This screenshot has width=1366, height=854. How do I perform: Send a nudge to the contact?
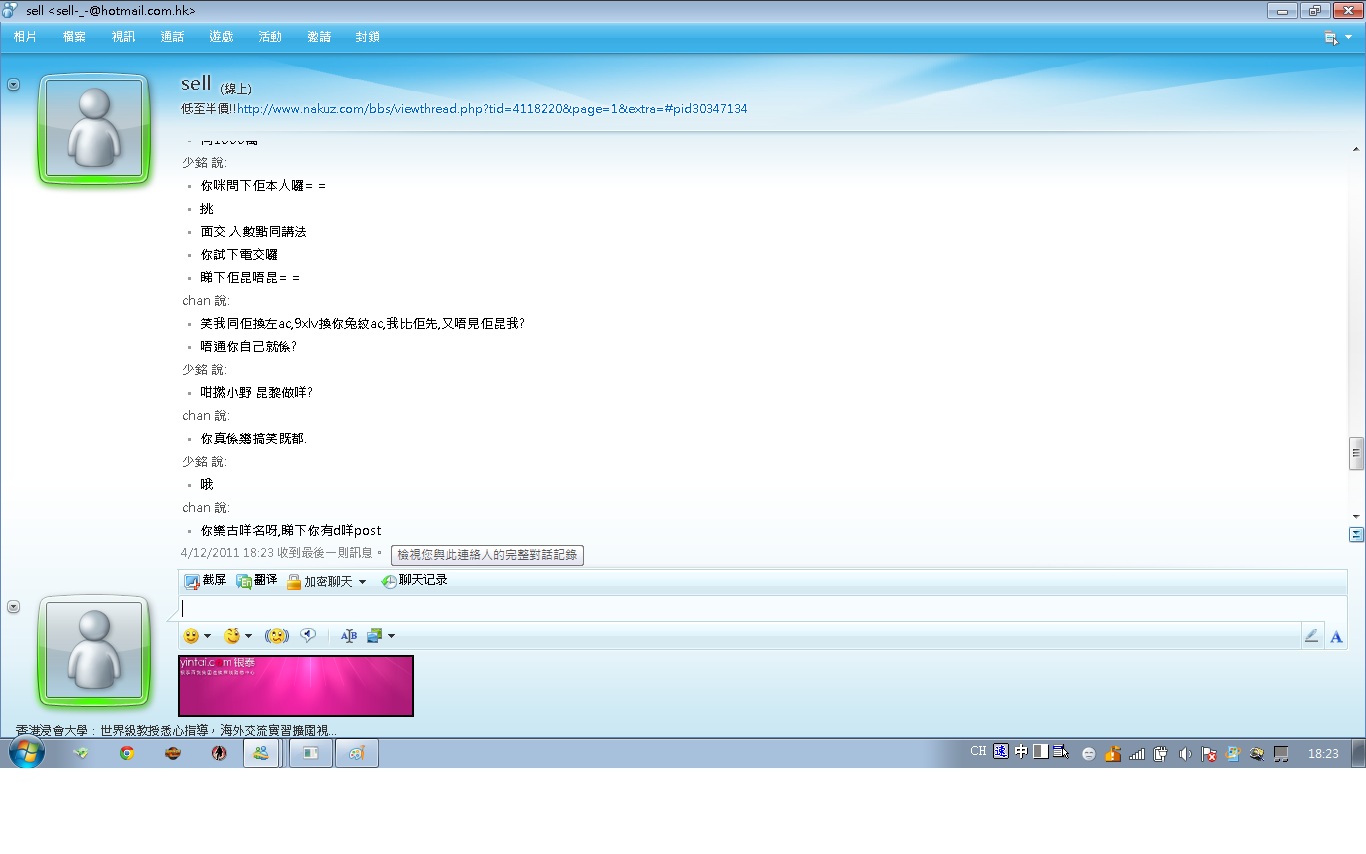pos(277,636)
